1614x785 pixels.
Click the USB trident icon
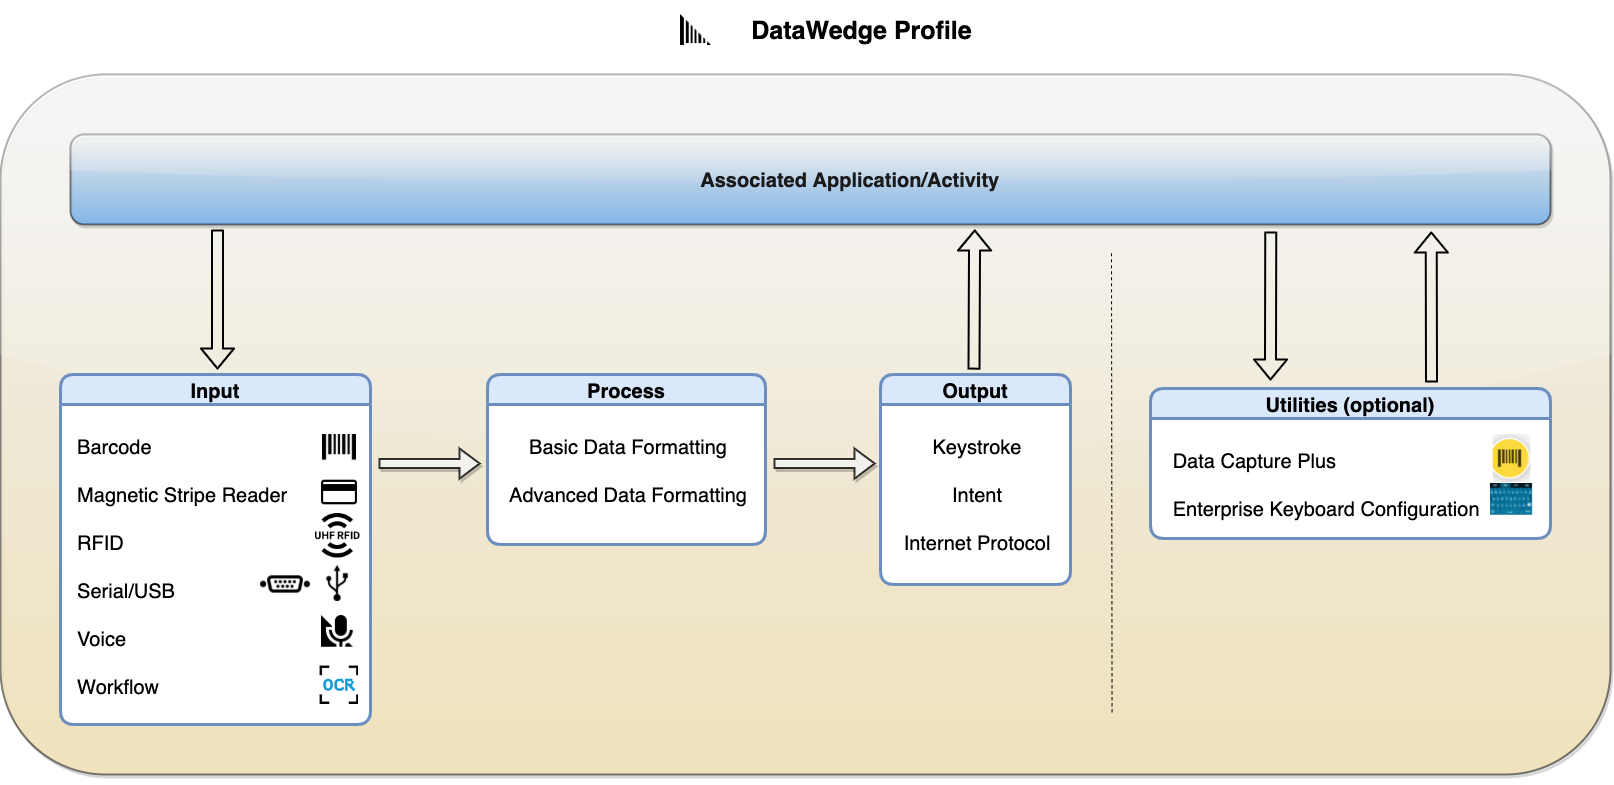coord(337,583)
